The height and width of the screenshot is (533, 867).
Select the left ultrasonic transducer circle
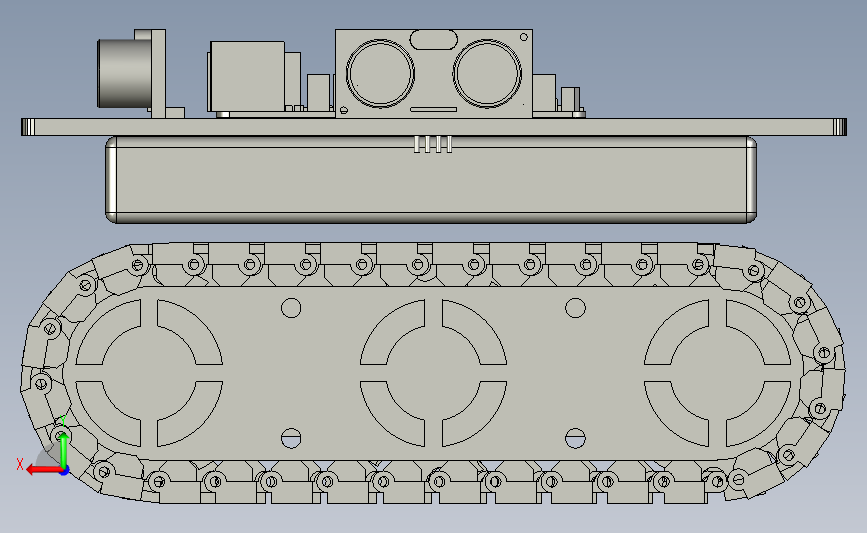pos(380,73)
